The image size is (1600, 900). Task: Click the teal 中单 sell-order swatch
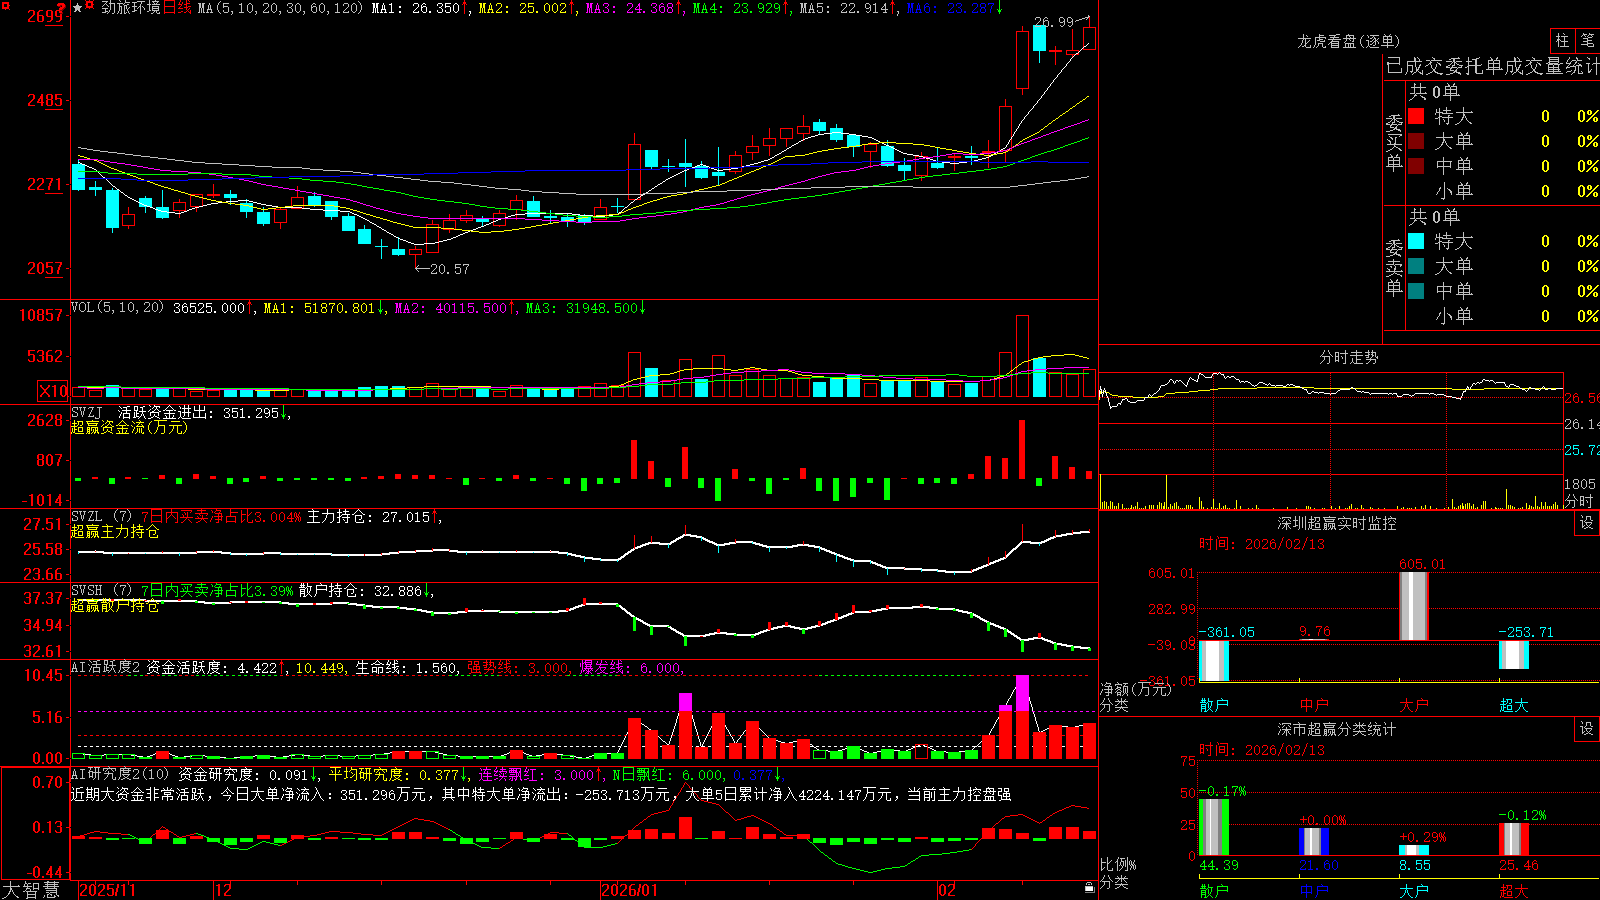tap(1416, 291)
